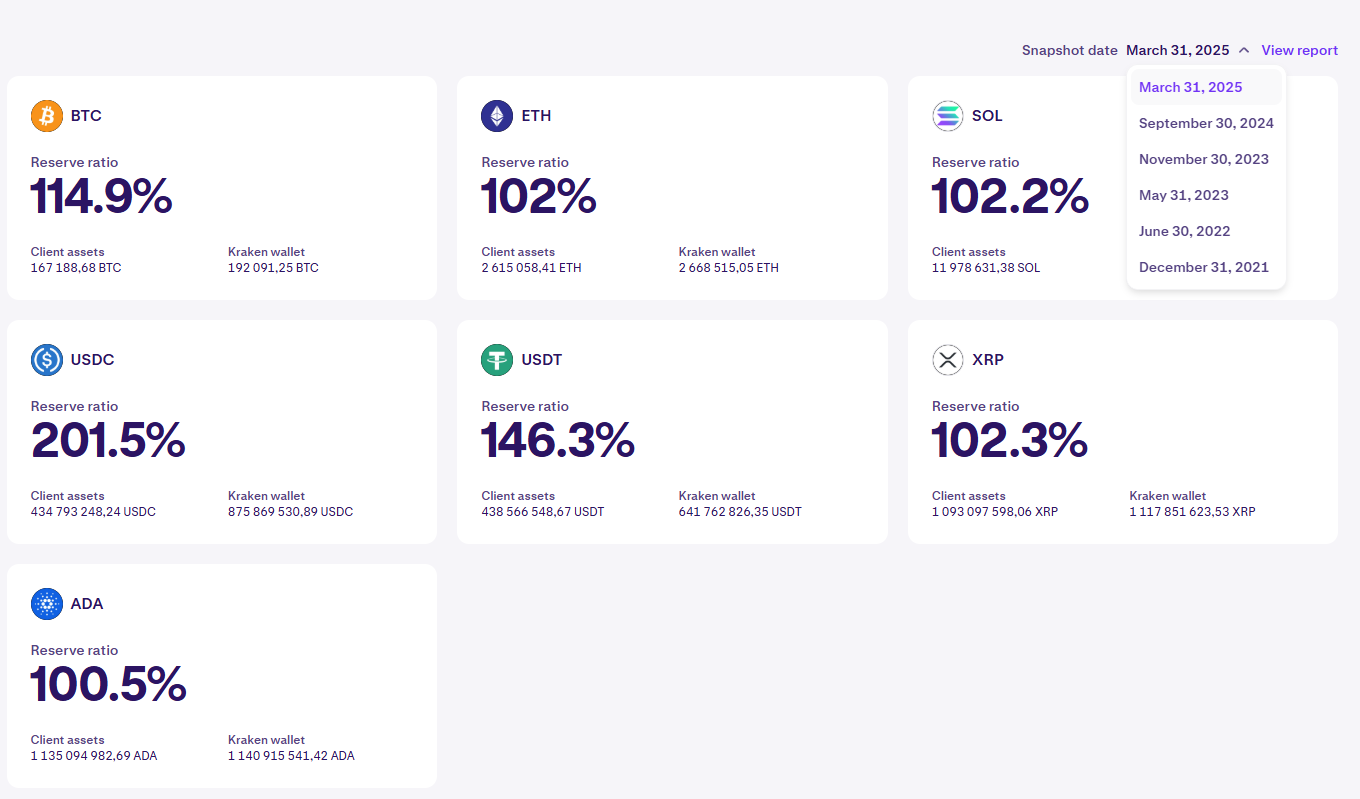
Task: Click client assets 2 615 058,41 ETH
Action: pyautogui.click(x=531, y=268)
